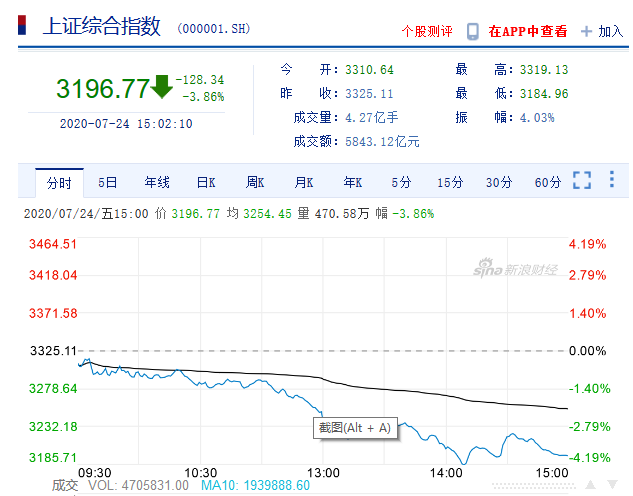Open the 个股测评 link
Screen dimensions: 633x496
pos(427,31)
